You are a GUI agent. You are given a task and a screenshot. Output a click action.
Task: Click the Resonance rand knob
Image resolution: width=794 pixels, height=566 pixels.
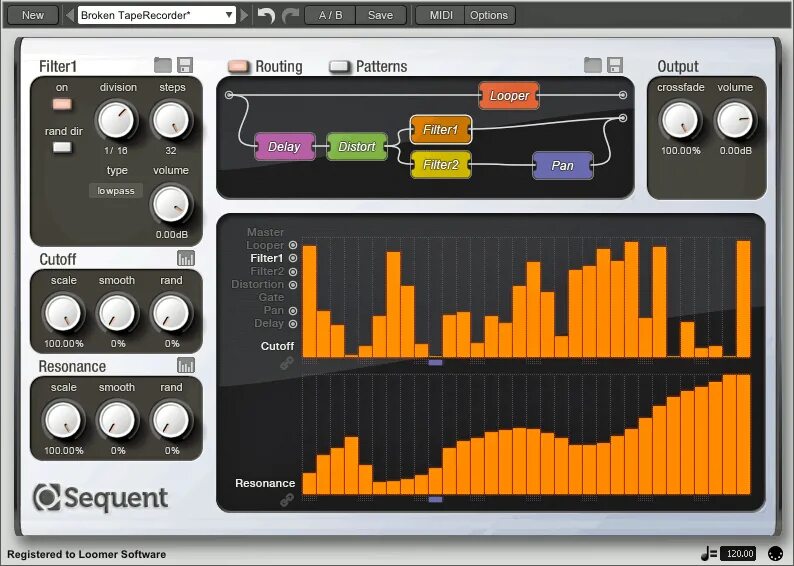coord(171,420)
